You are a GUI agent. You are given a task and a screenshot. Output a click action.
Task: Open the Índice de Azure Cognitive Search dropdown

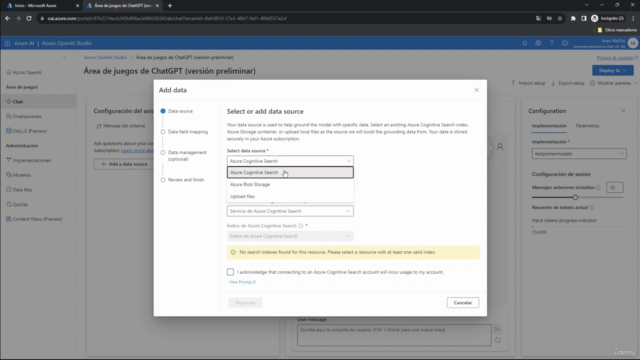(x=290, y=236)
